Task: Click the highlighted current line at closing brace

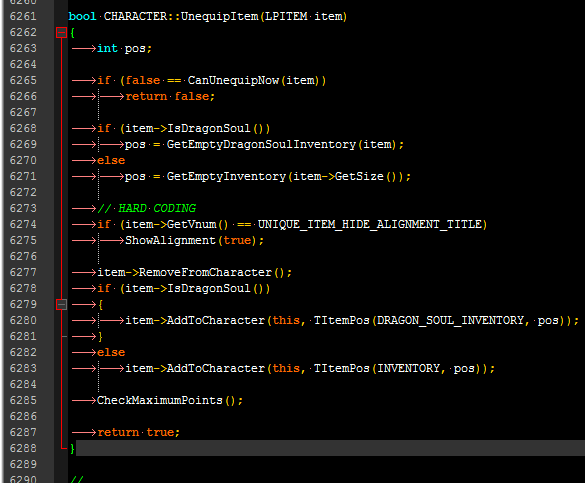Action: pos(330,448)
